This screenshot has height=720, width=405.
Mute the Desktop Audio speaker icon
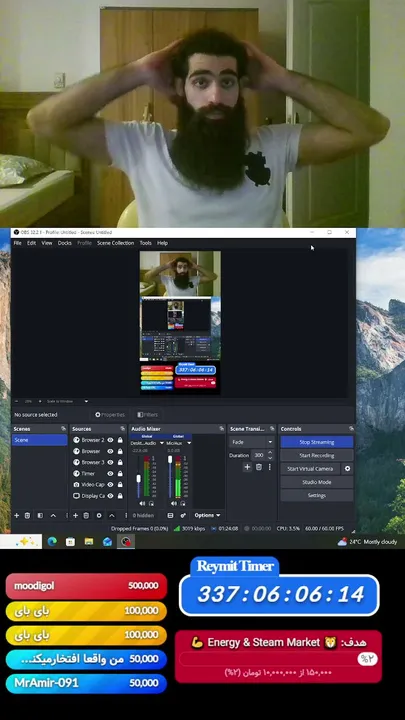(x=142, y=504)
